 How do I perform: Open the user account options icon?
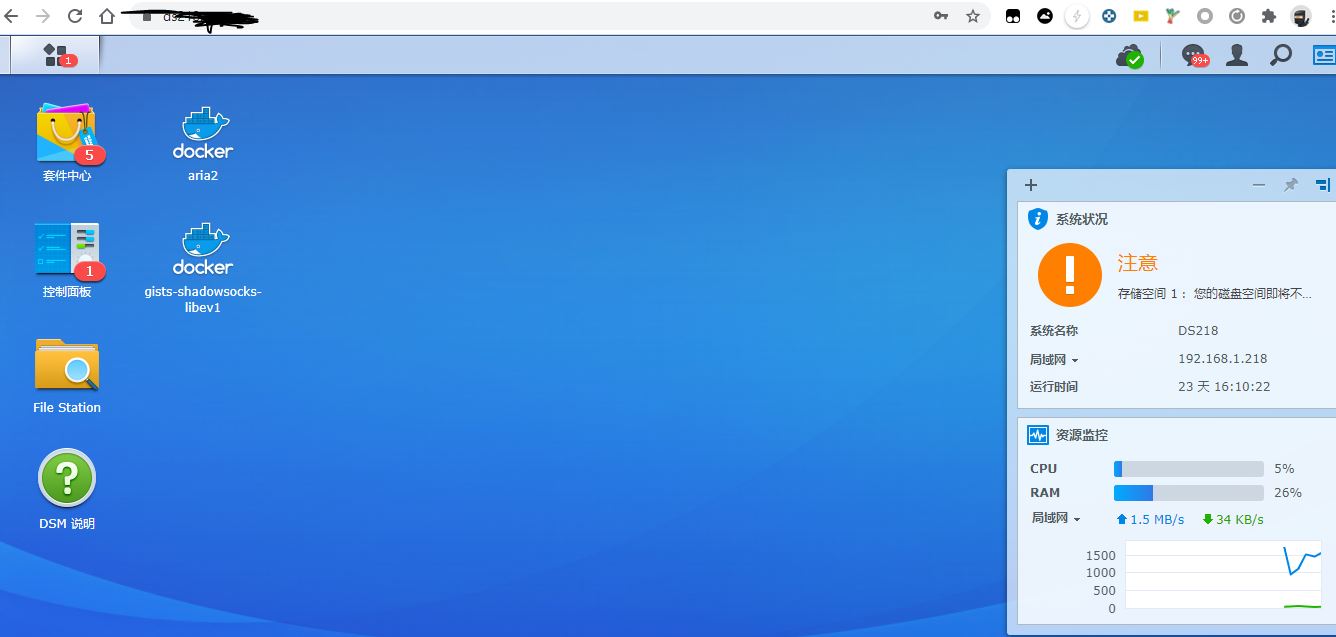1237,55
